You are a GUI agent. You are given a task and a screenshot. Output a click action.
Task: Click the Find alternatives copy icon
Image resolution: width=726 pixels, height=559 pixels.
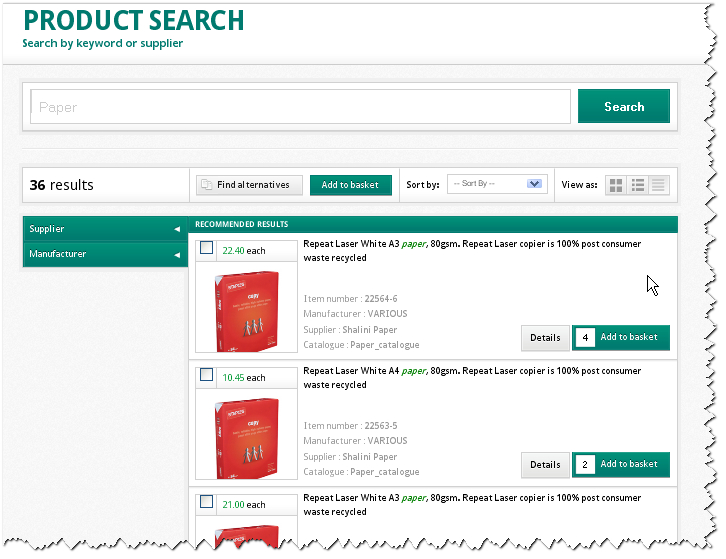(x=206, y=185)
